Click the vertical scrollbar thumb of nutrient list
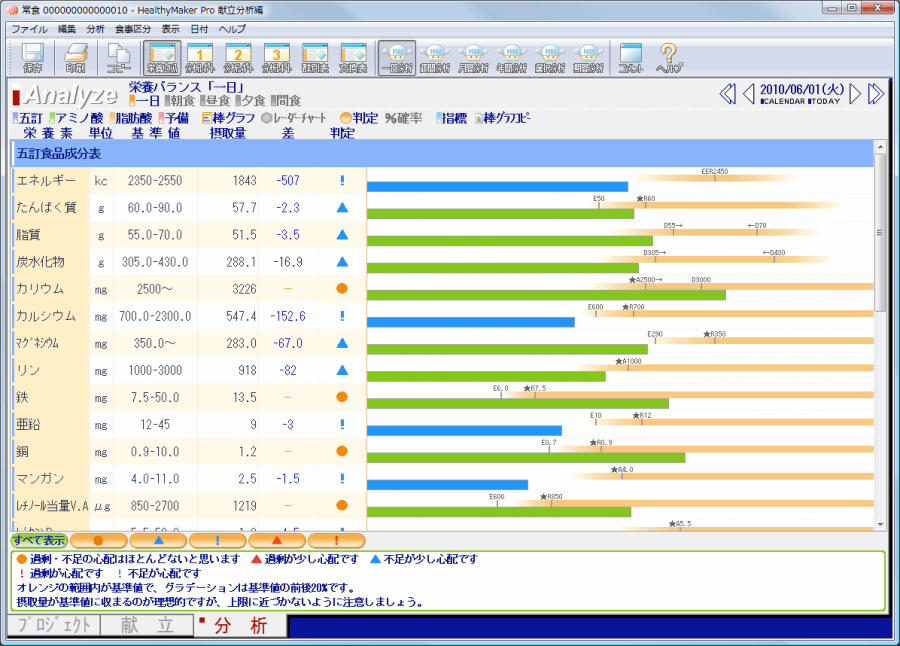900x646 pixels. click(x=880, y=233)
